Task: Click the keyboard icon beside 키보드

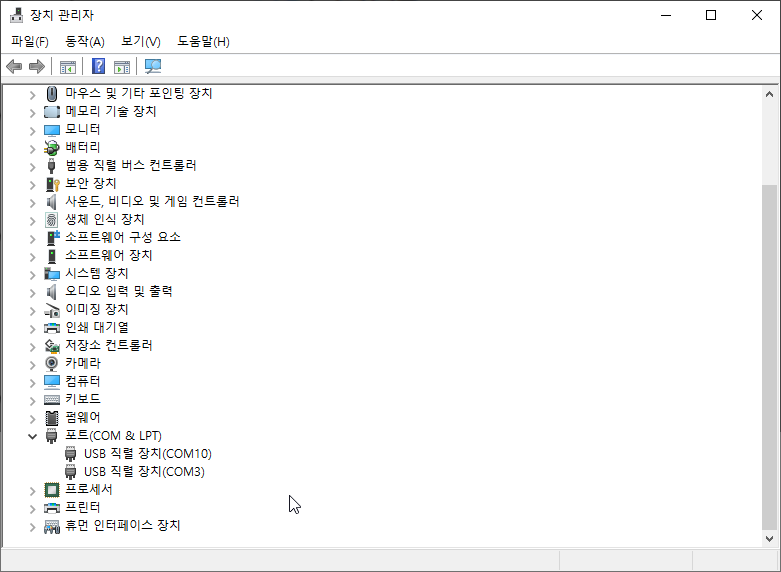Action: coord(52,400)
